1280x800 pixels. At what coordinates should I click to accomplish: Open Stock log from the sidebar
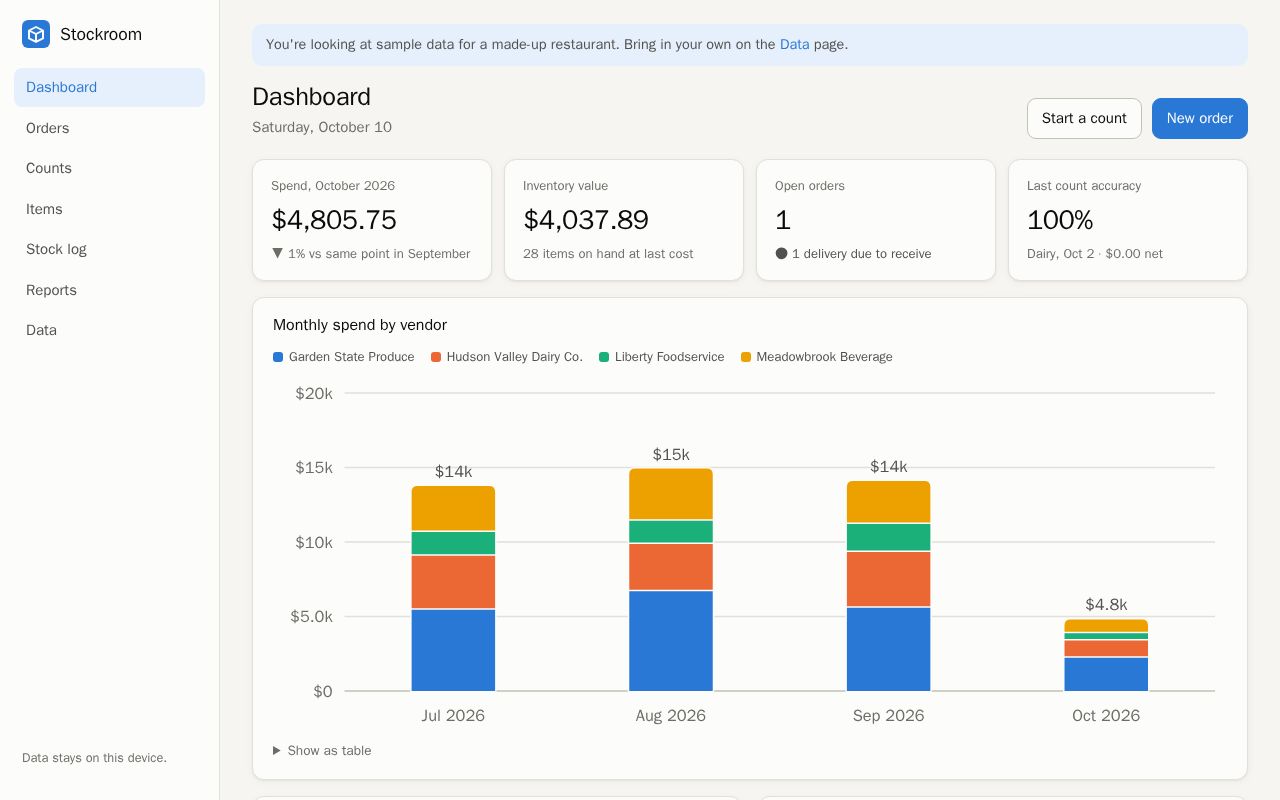pos(109,249)
